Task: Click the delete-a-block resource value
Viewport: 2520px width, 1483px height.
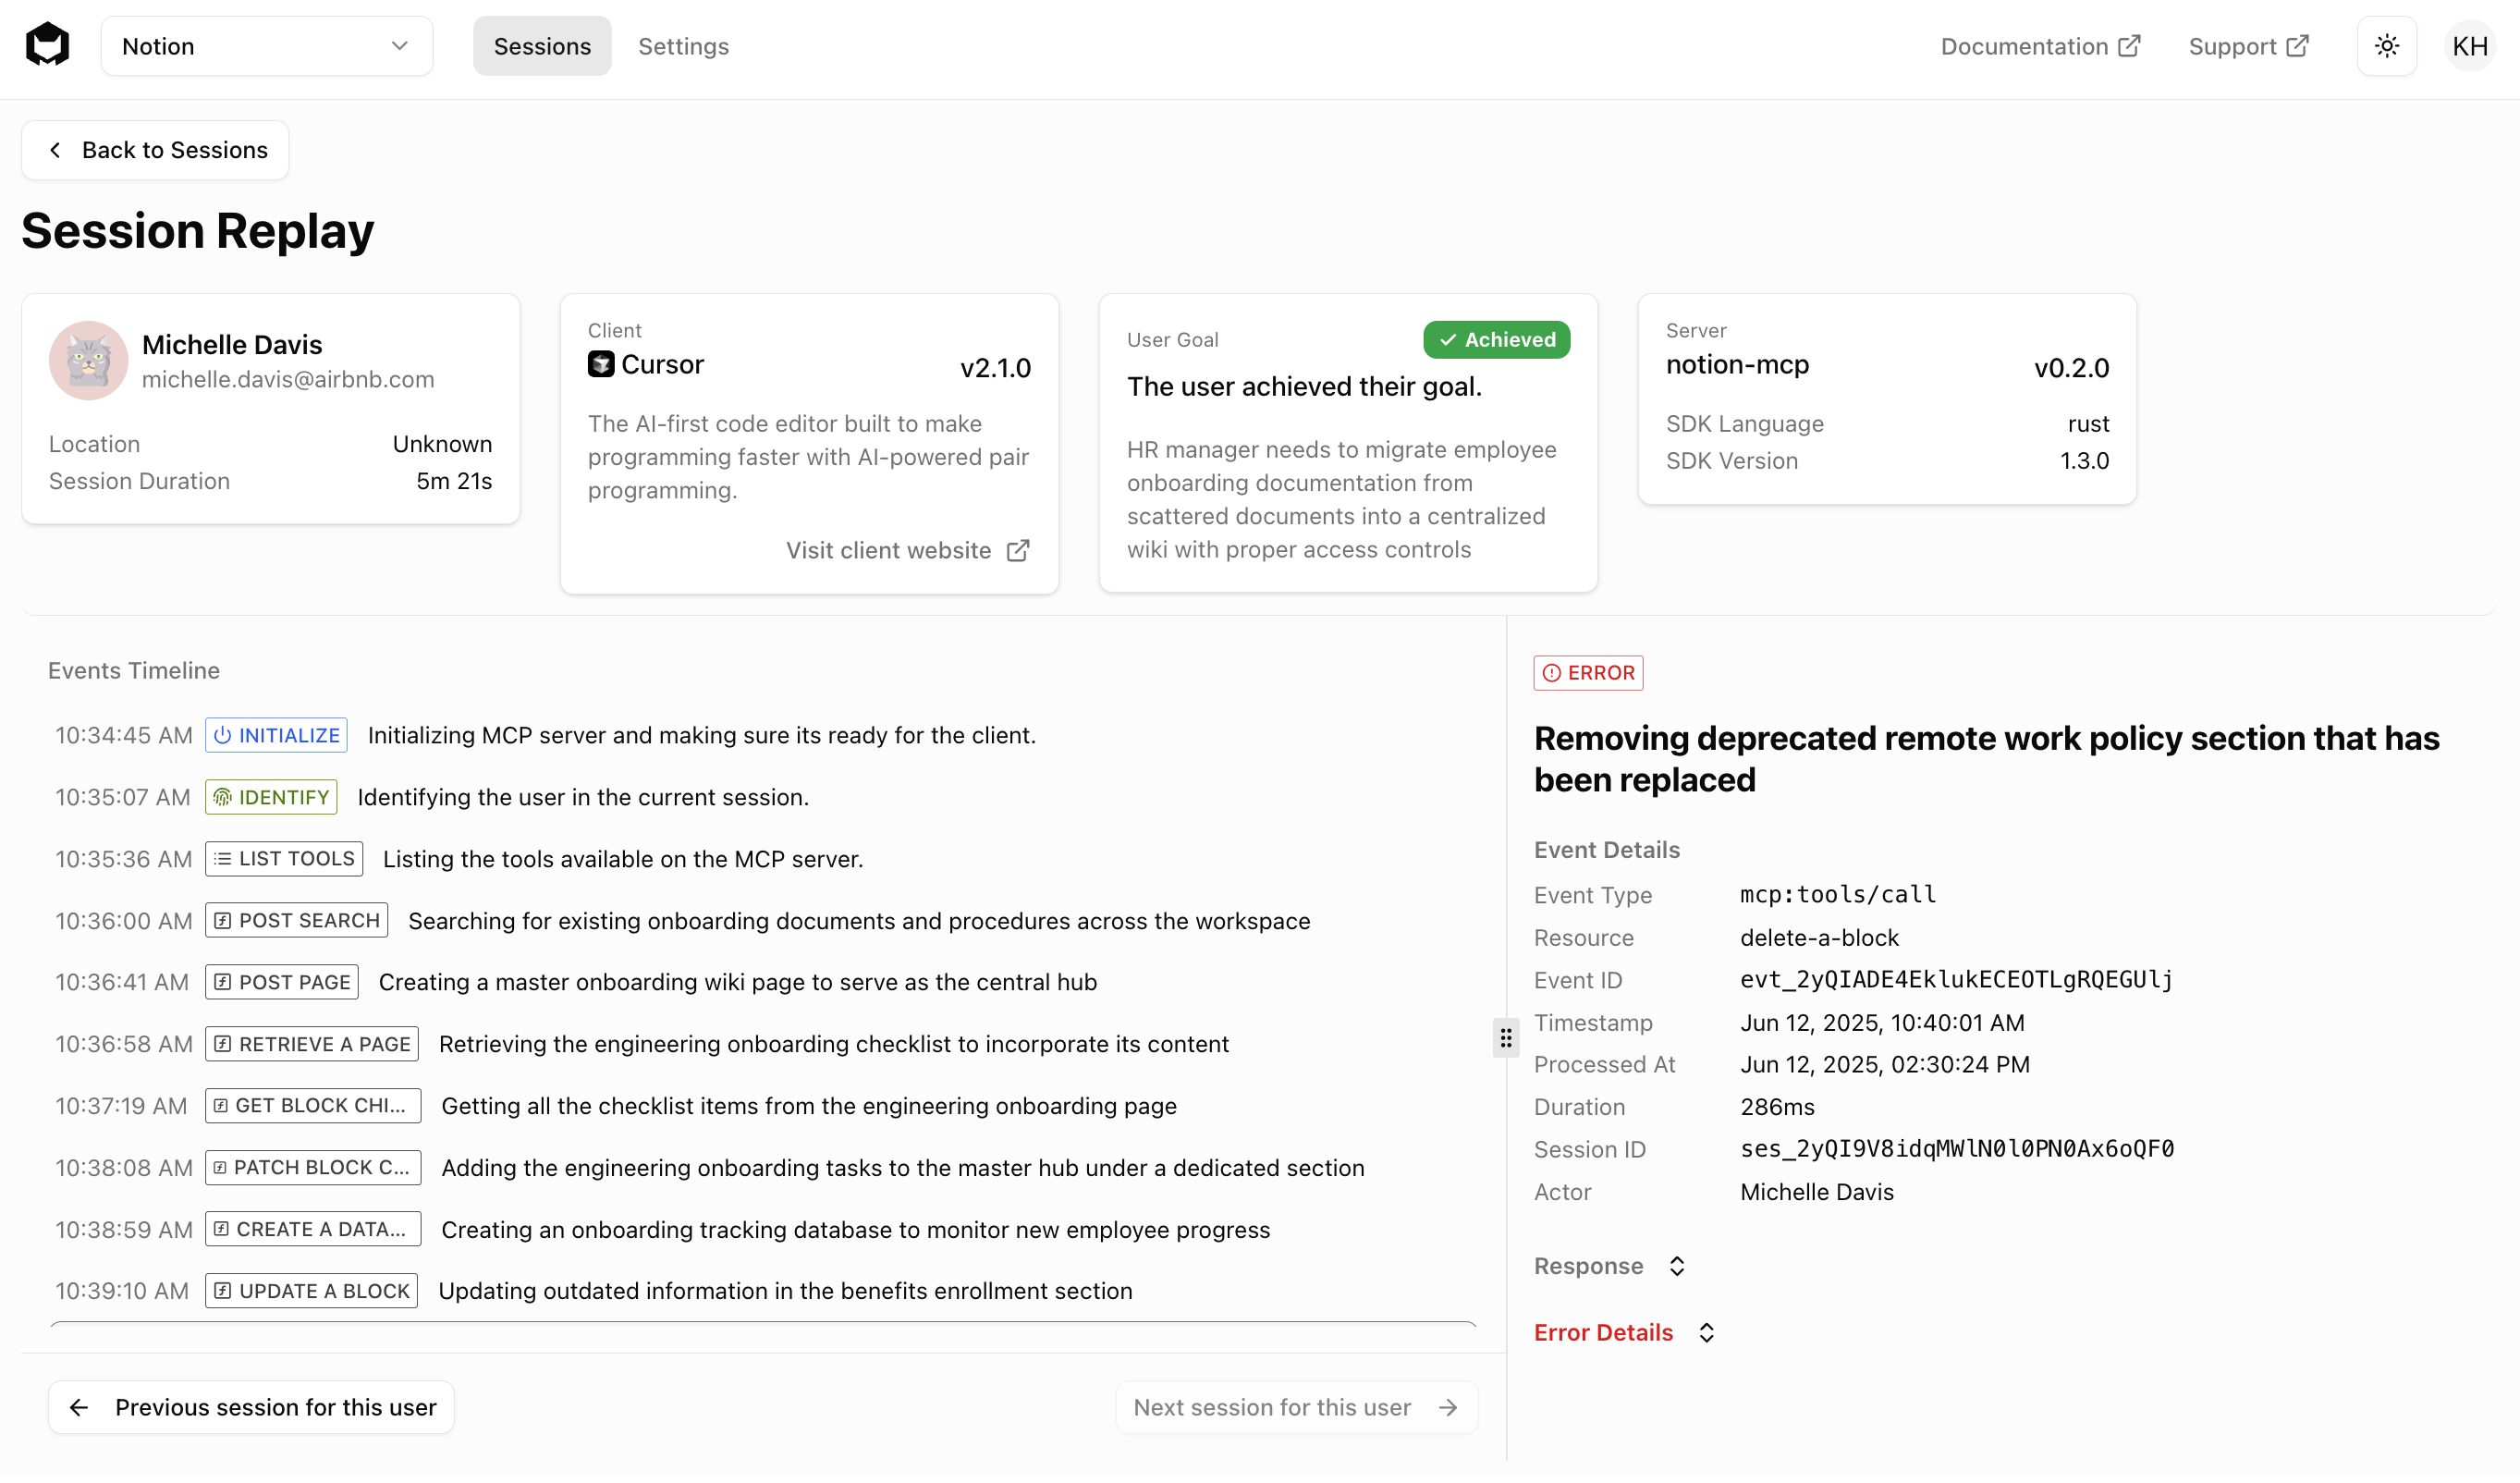Action: (1819, 938)
